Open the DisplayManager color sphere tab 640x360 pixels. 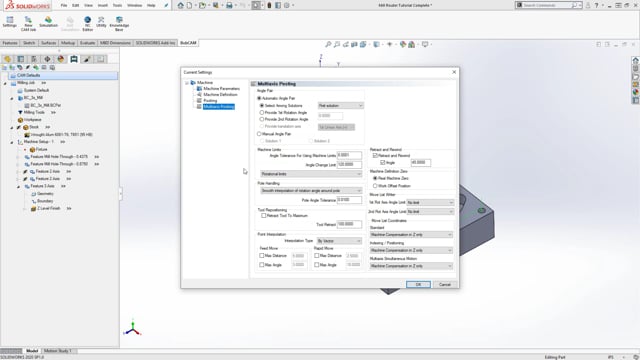[61, 59]
